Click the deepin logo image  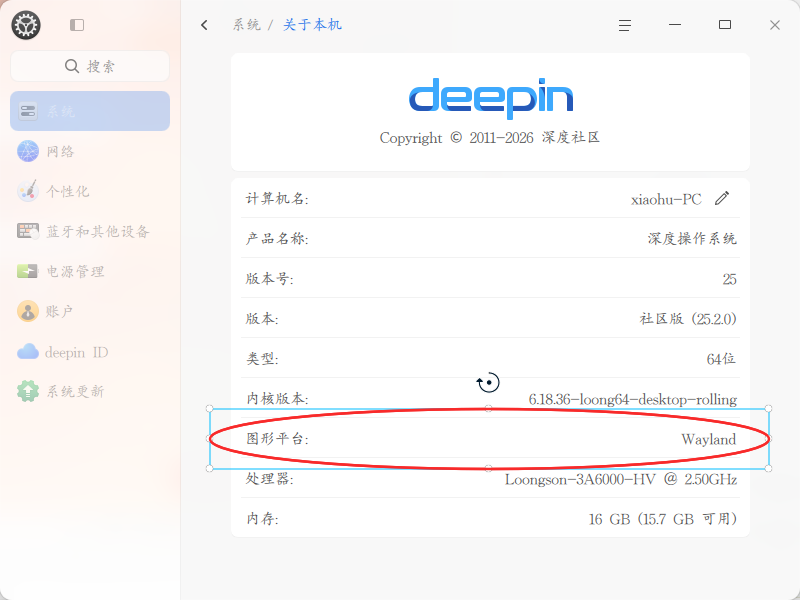[x=491, y=98]
